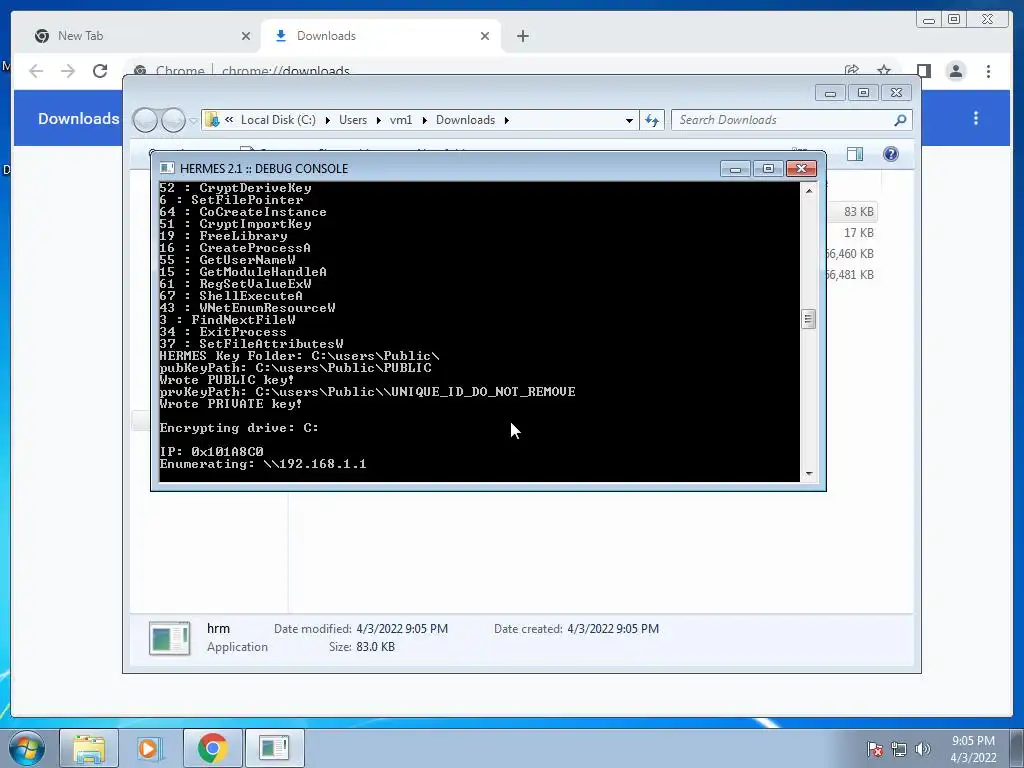
Task: Click Explorer forward navigation button
Action: click(173, 120)
